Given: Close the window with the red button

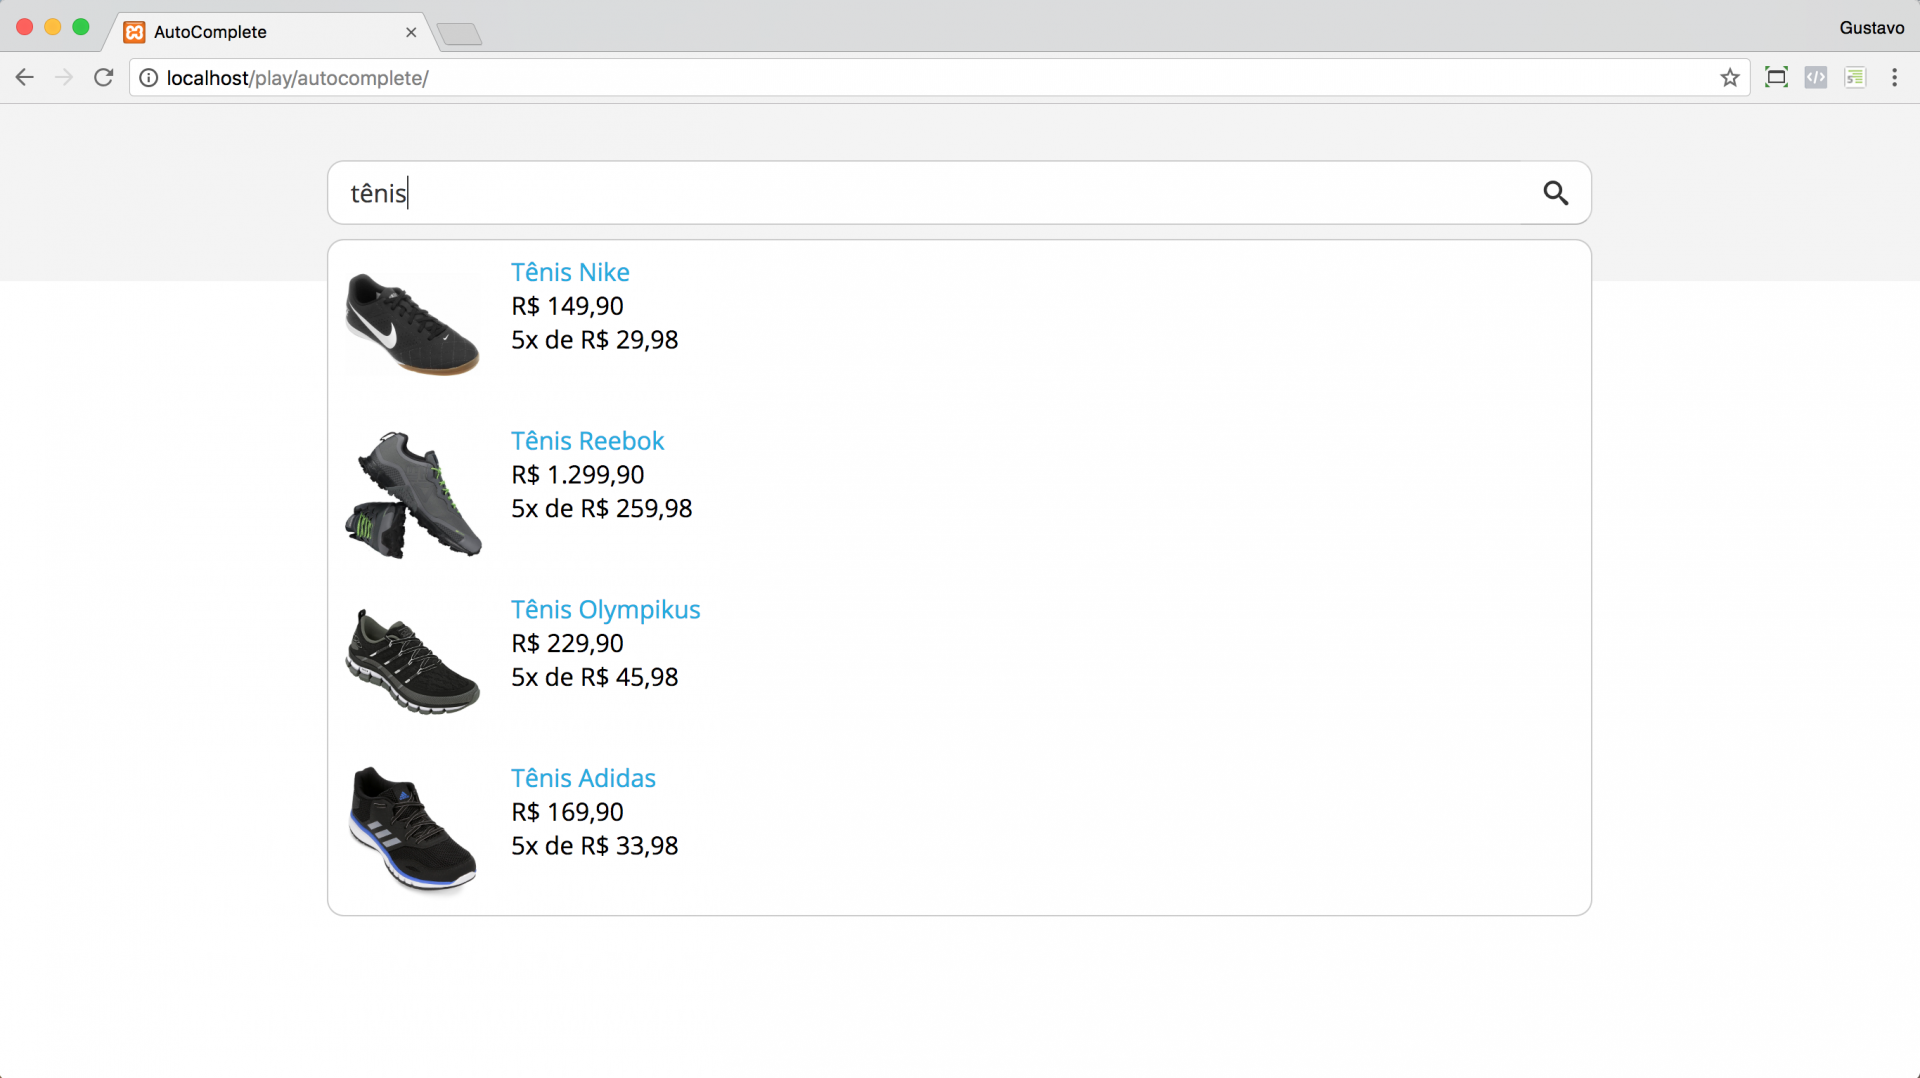Looking at the screenshot, I should click(25, 27).
